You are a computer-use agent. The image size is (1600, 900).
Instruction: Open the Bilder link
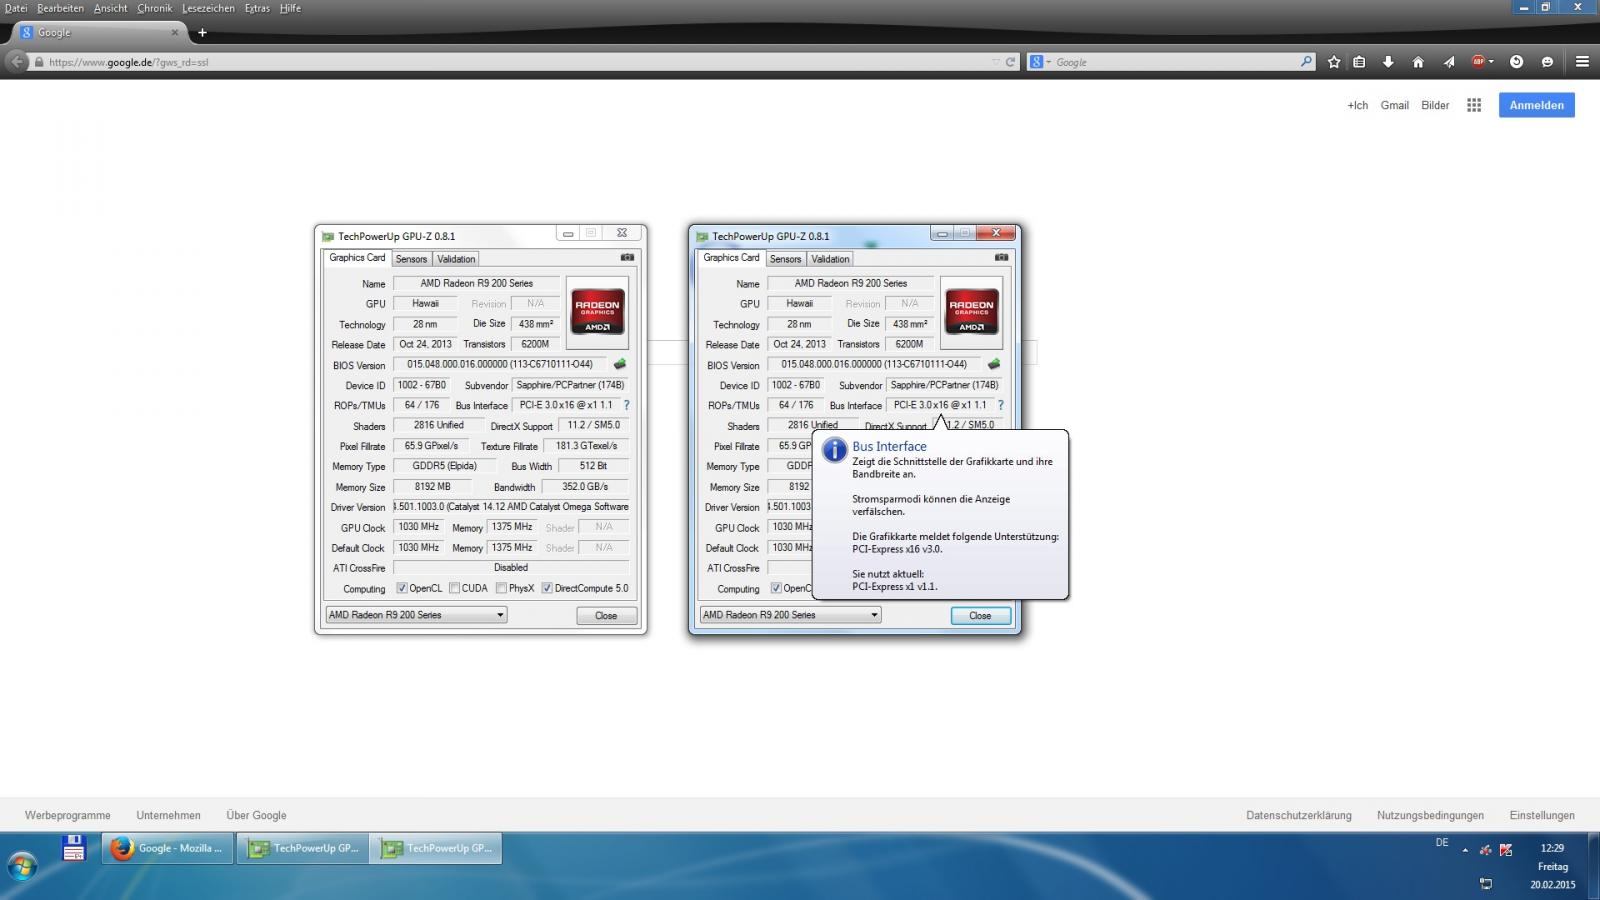tap(1435, 105)
